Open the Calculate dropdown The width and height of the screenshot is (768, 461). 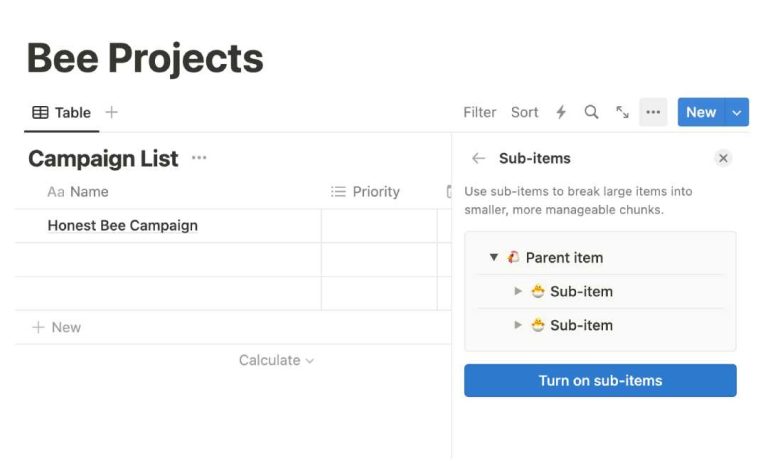(276, 360)
